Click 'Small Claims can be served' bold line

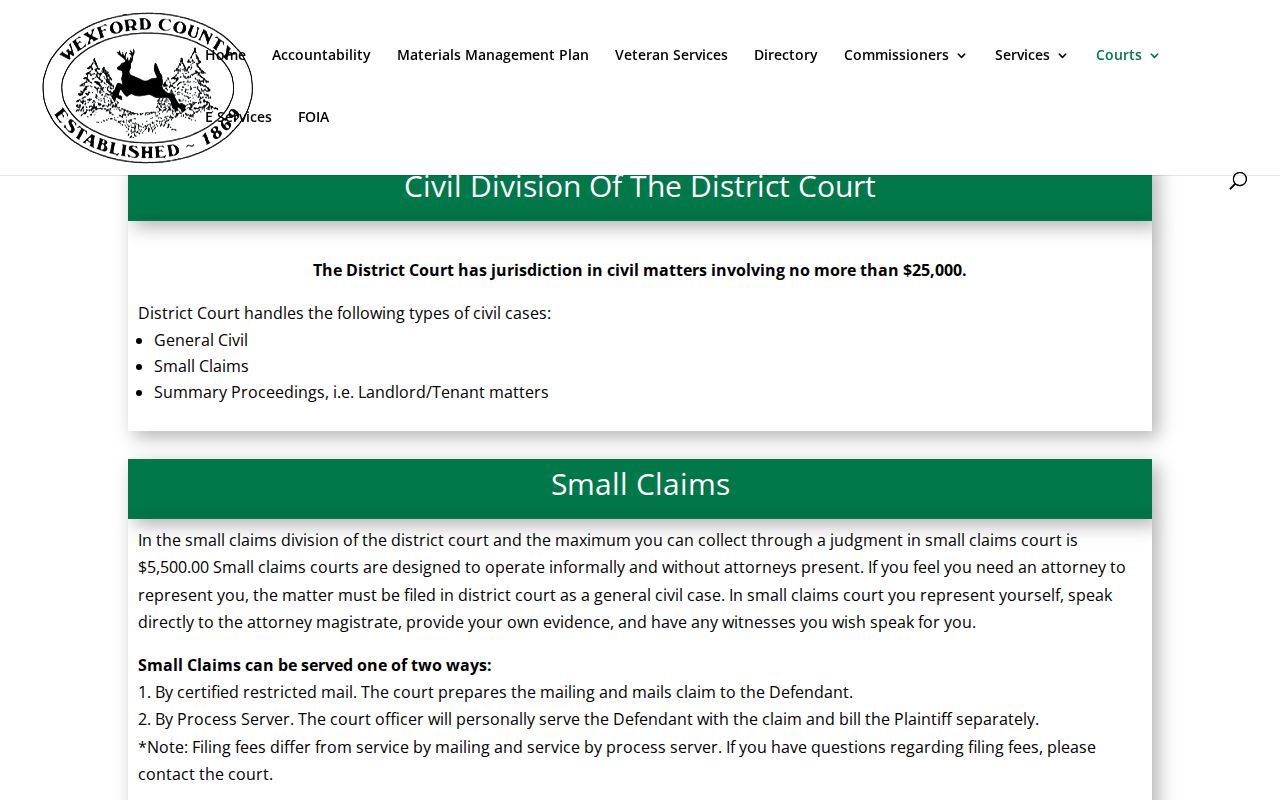coord(315,665)
